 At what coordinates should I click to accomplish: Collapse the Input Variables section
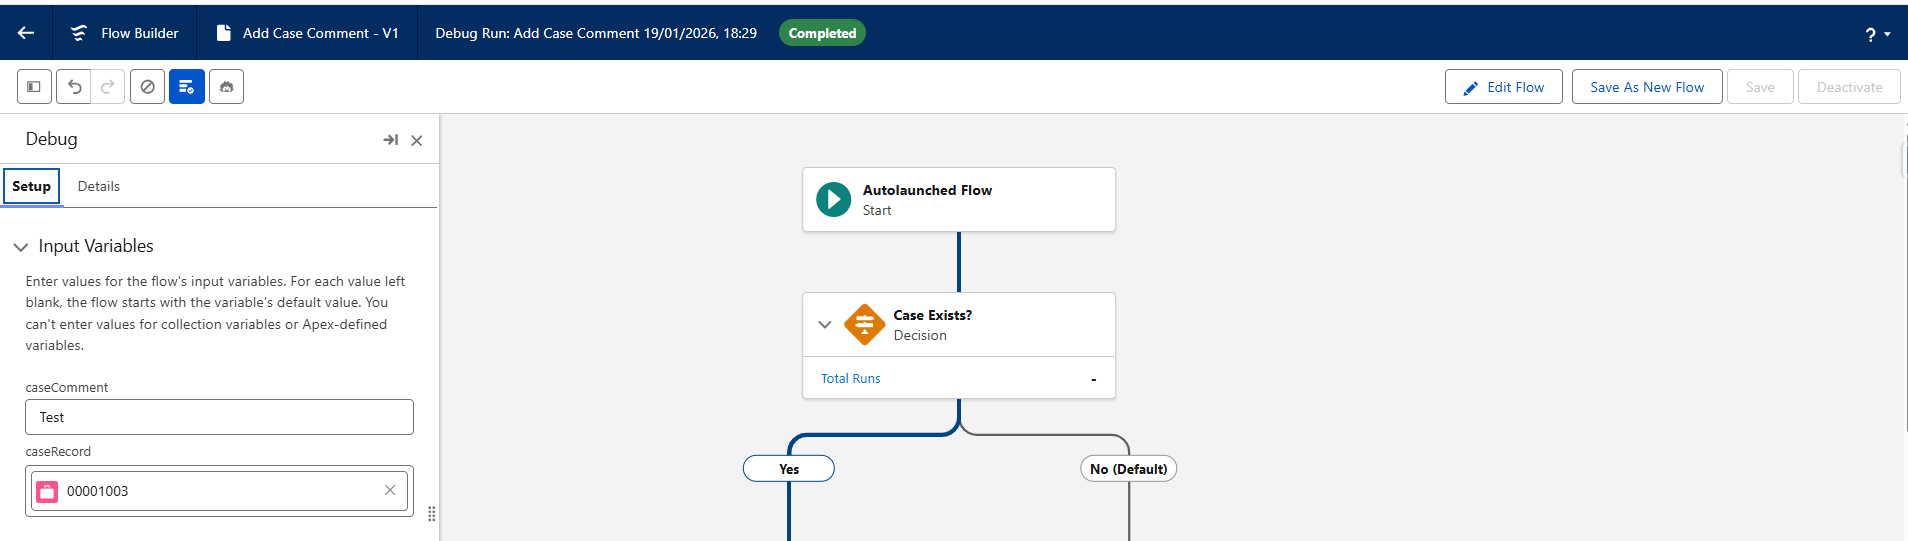21,247
